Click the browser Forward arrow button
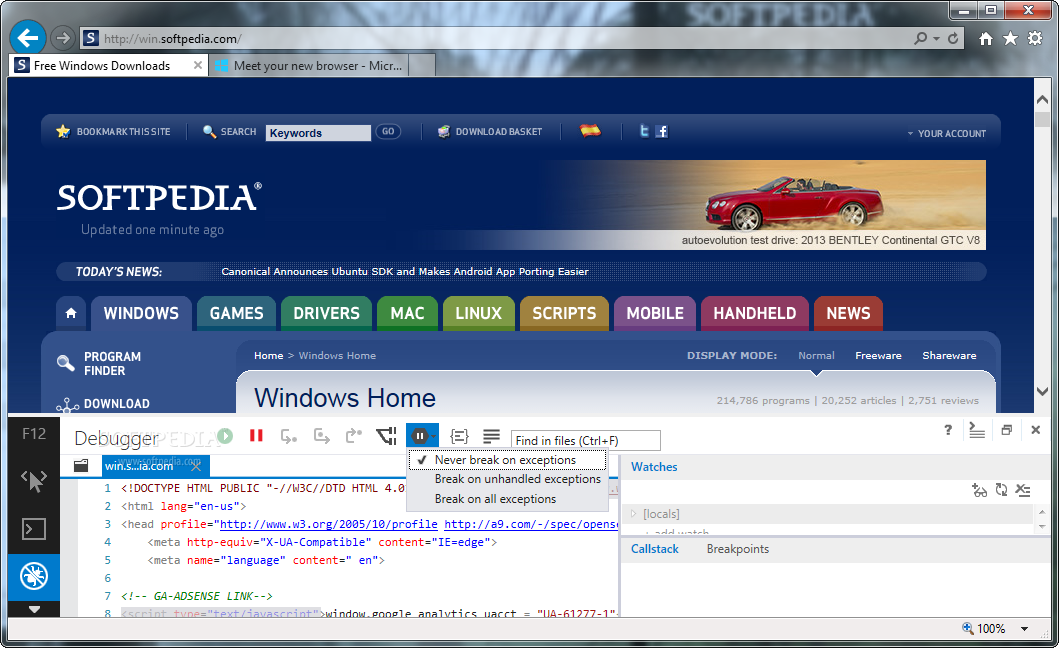 pyautogui.click(x=63, y=38)
